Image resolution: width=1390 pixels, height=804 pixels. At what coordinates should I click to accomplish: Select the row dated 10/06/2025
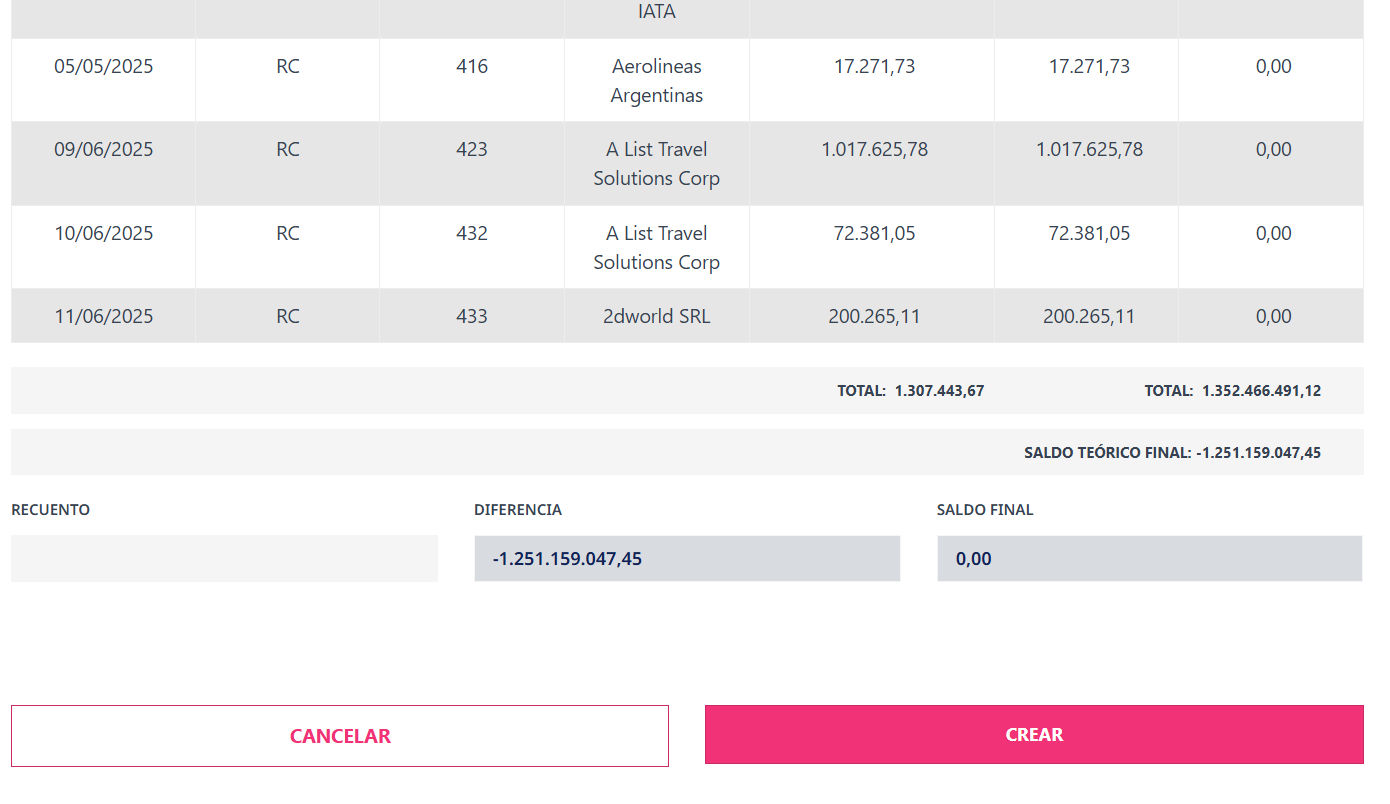(687, 247)
